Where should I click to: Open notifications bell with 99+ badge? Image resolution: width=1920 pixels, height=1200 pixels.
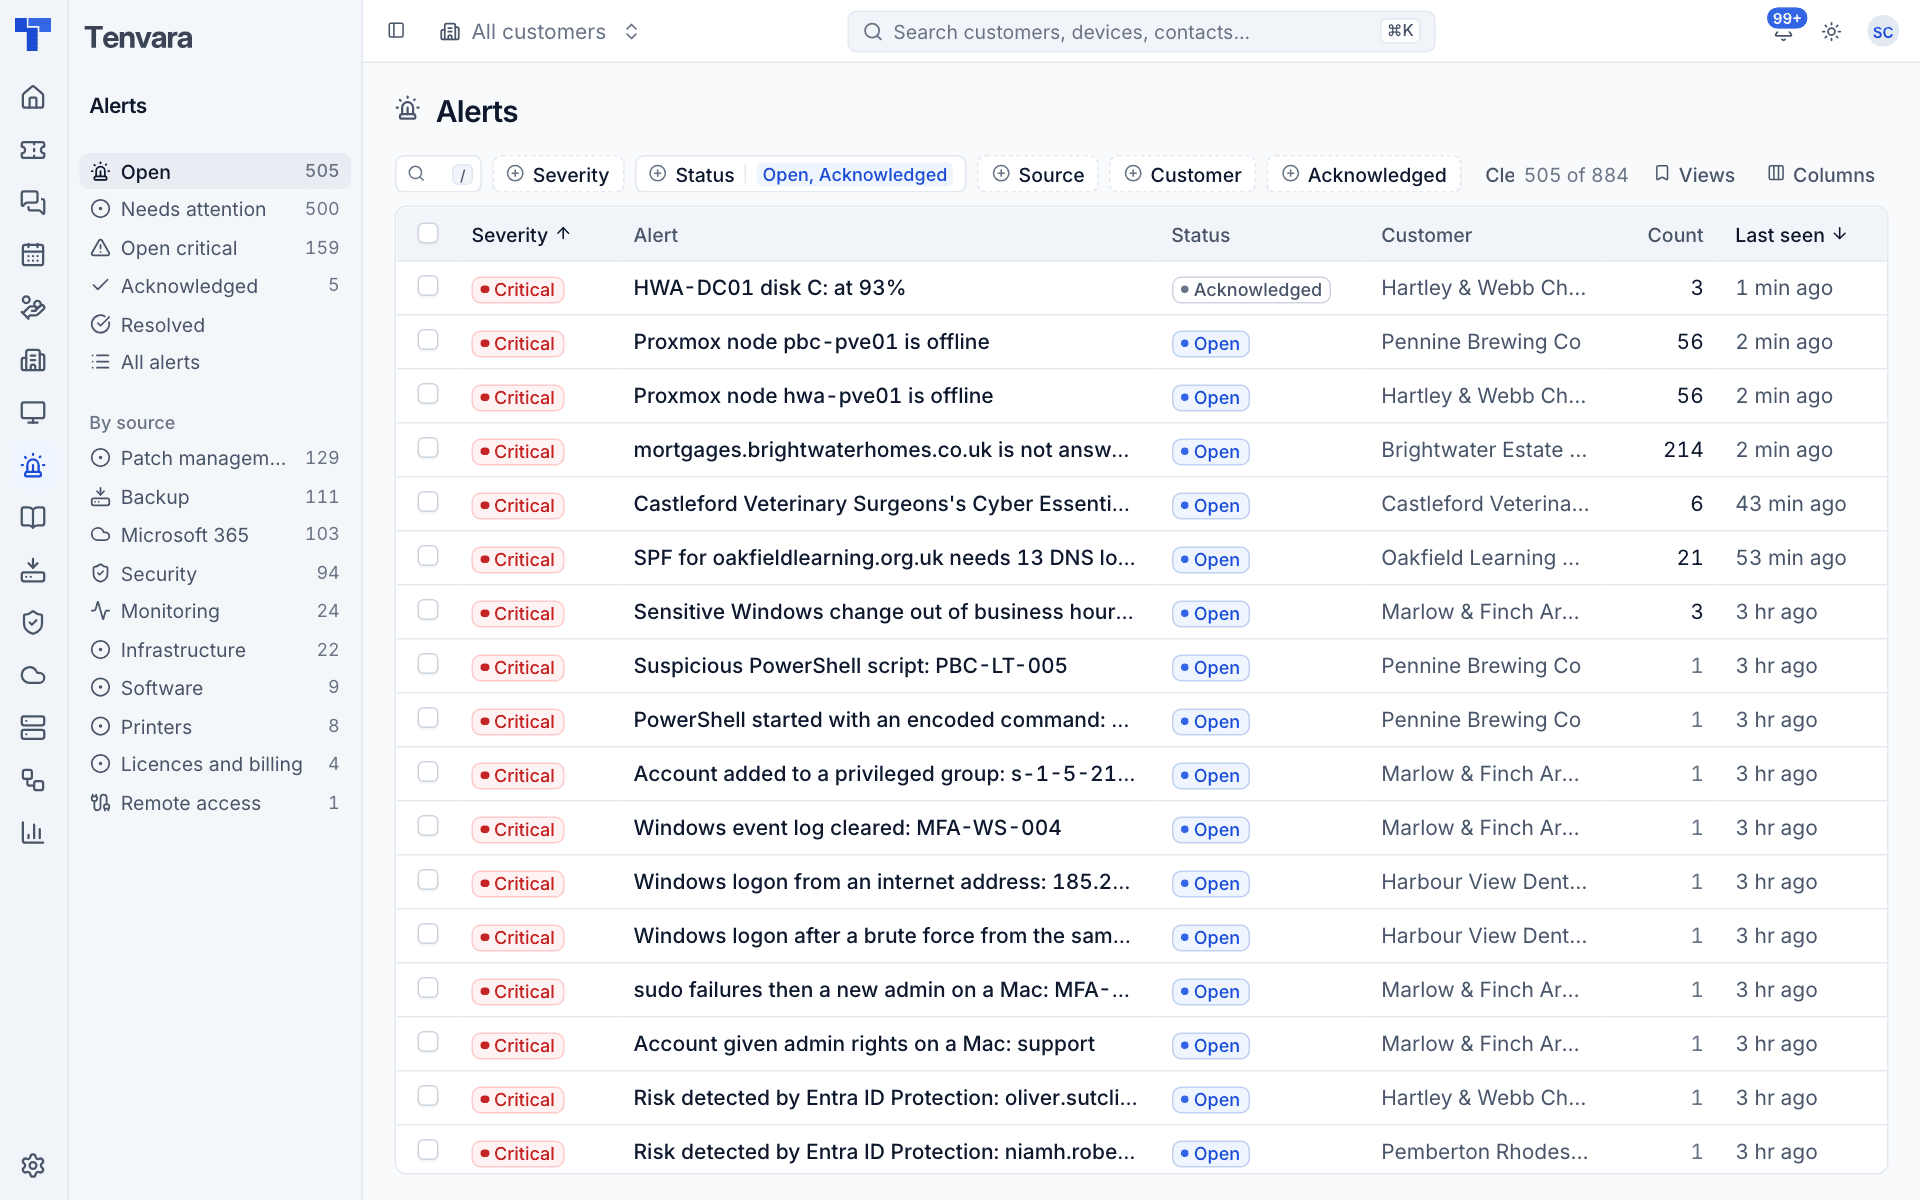pyautogui.click(x=1783, y=31)
